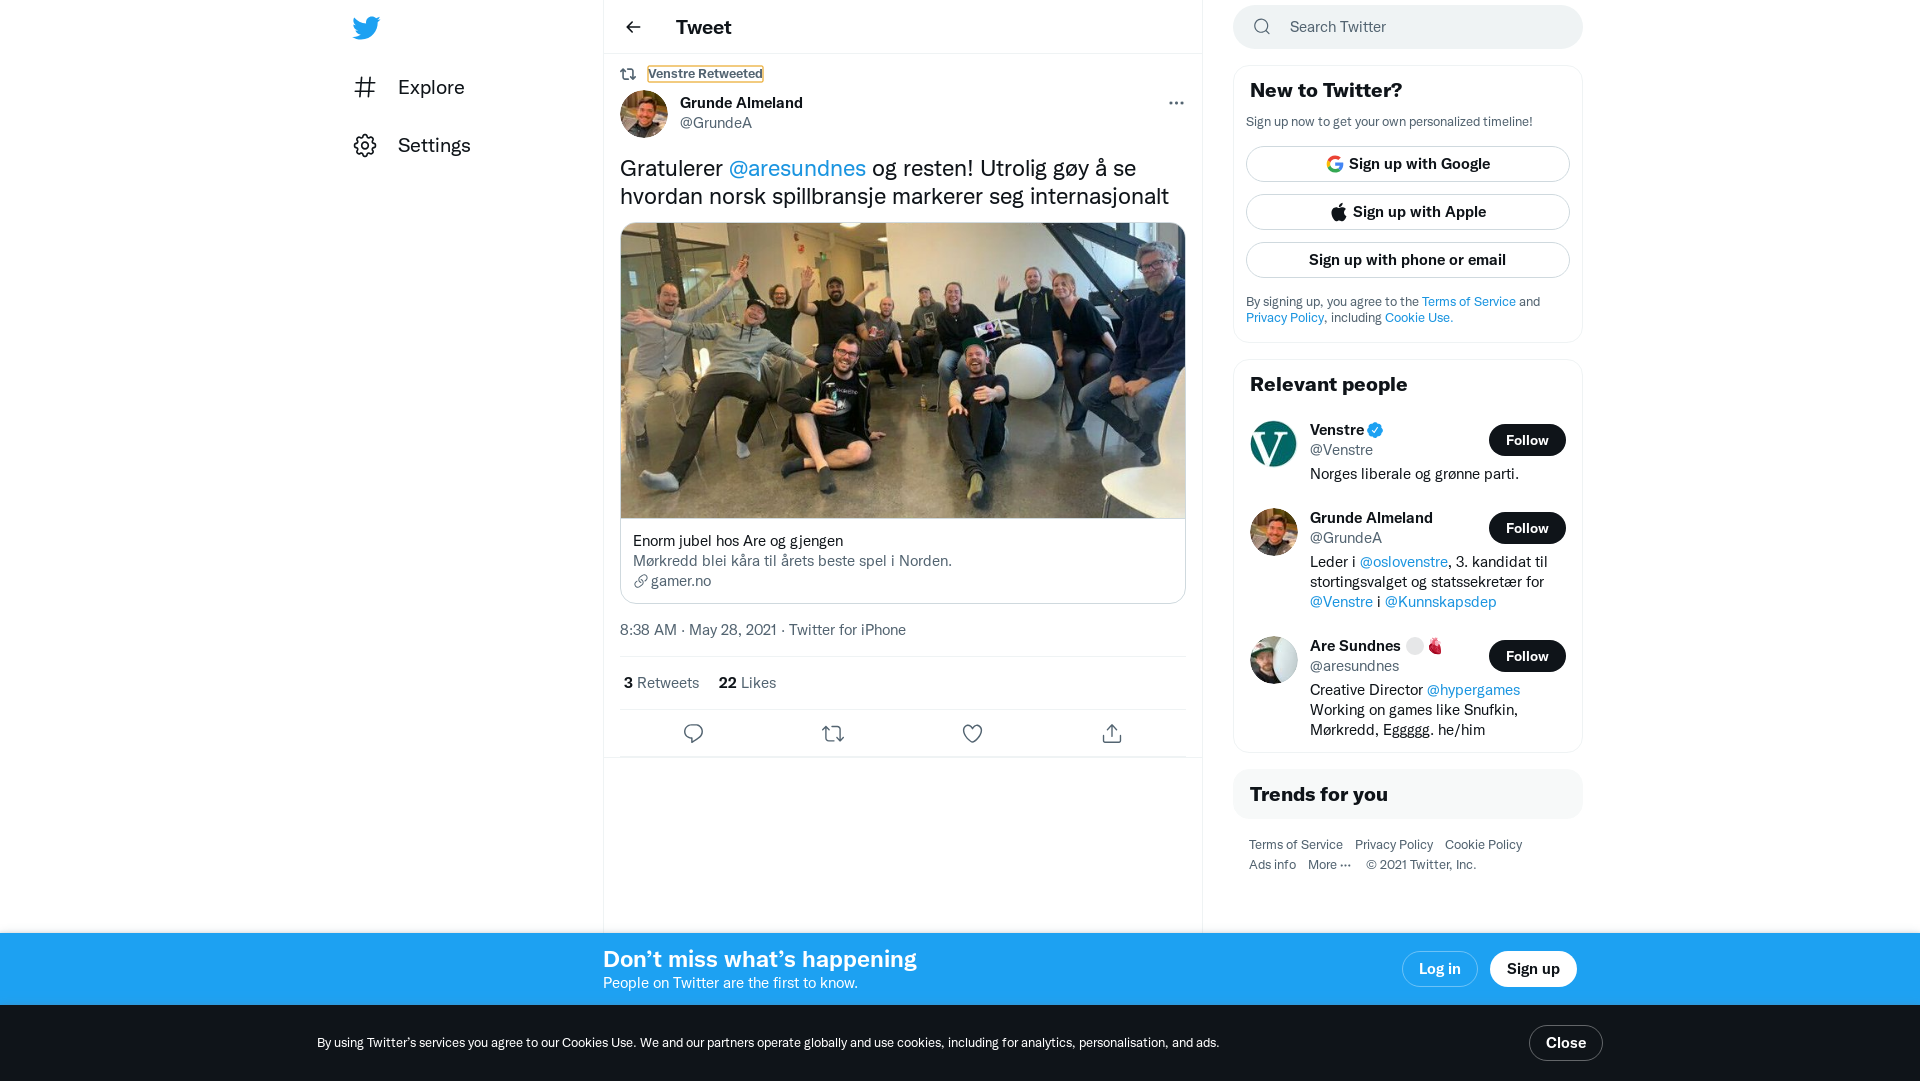Click Sign up with Apple
The height and width of the screenshot is (1081, 1920).
[1408, 212]
